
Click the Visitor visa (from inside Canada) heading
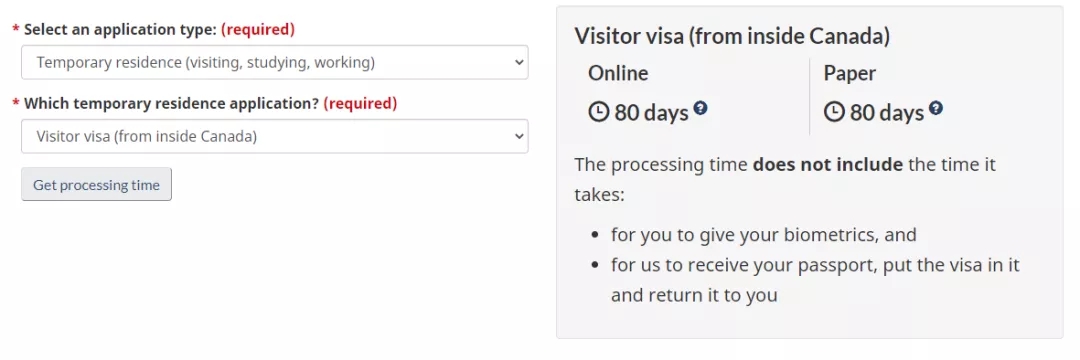pos(732,36)
